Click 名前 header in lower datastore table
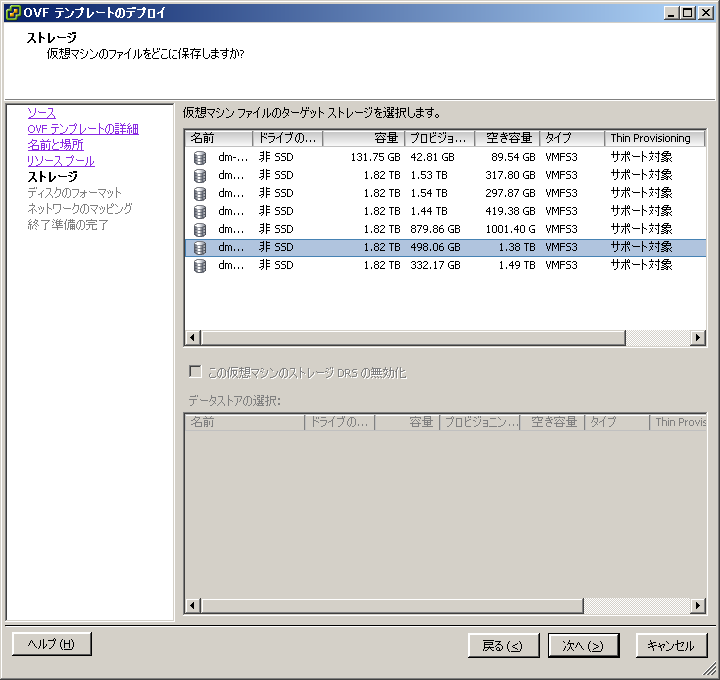 tap(245, 422)
